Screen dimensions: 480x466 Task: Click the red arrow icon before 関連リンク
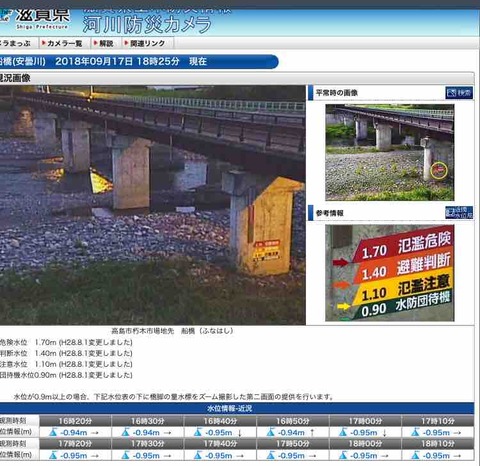click(126, 43)
